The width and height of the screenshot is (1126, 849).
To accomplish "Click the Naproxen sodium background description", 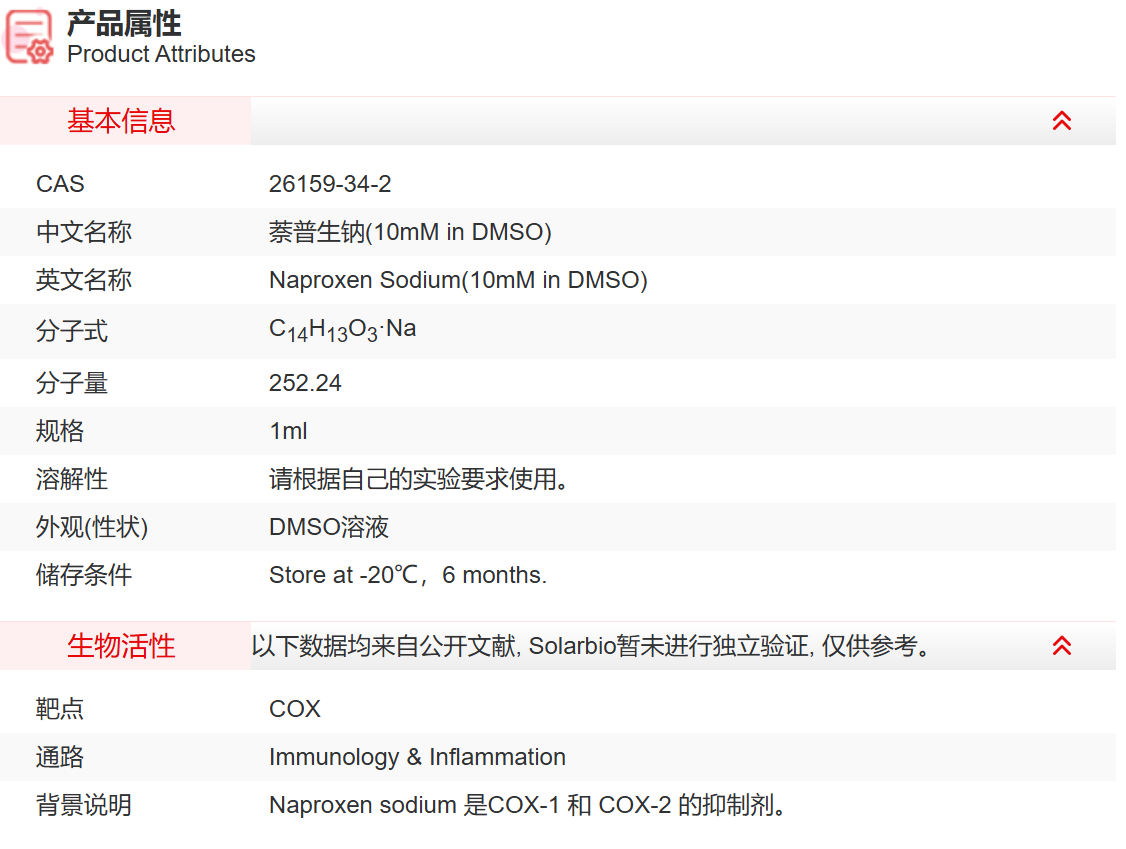I will tap(530, 805).
